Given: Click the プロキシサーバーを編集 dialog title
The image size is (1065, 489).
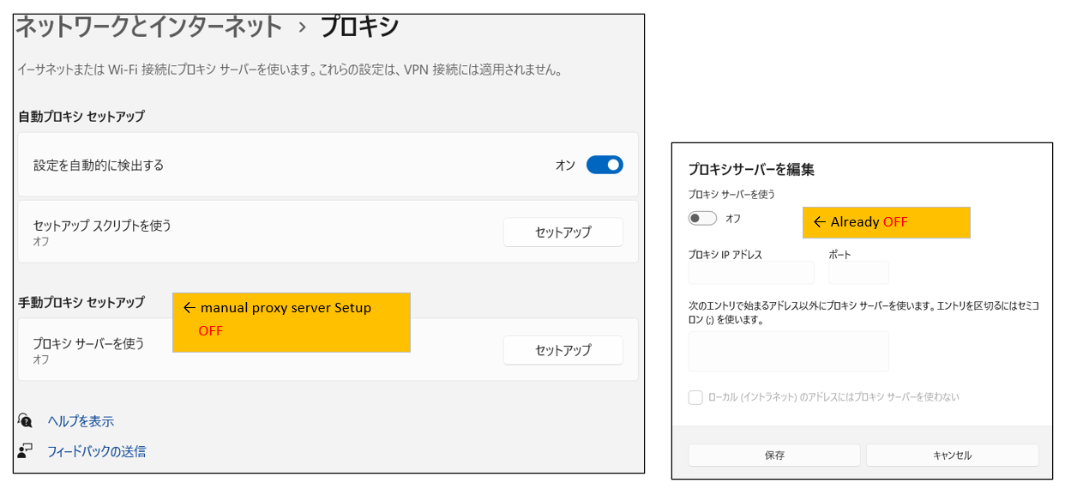Looking at the screenshot, I should click(x=751, y=170).
